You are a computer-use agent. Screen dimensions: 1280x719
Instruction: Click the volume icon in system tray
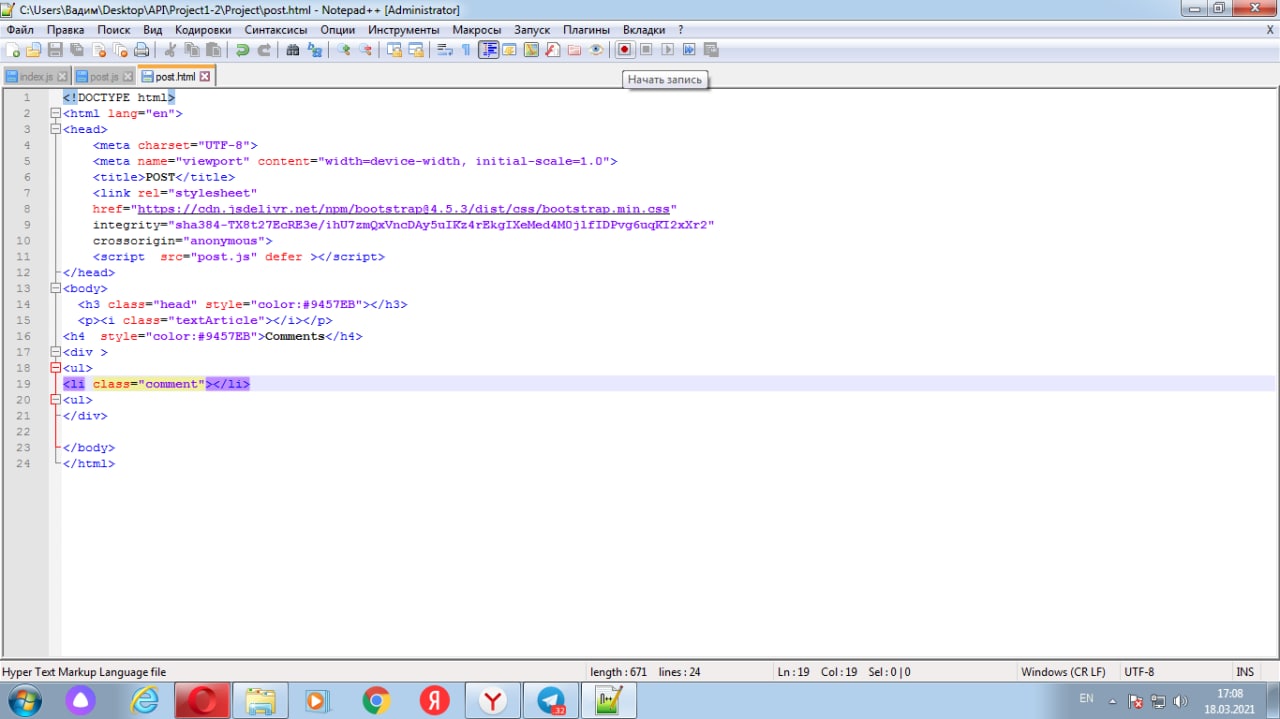[x=1181, y=701]
